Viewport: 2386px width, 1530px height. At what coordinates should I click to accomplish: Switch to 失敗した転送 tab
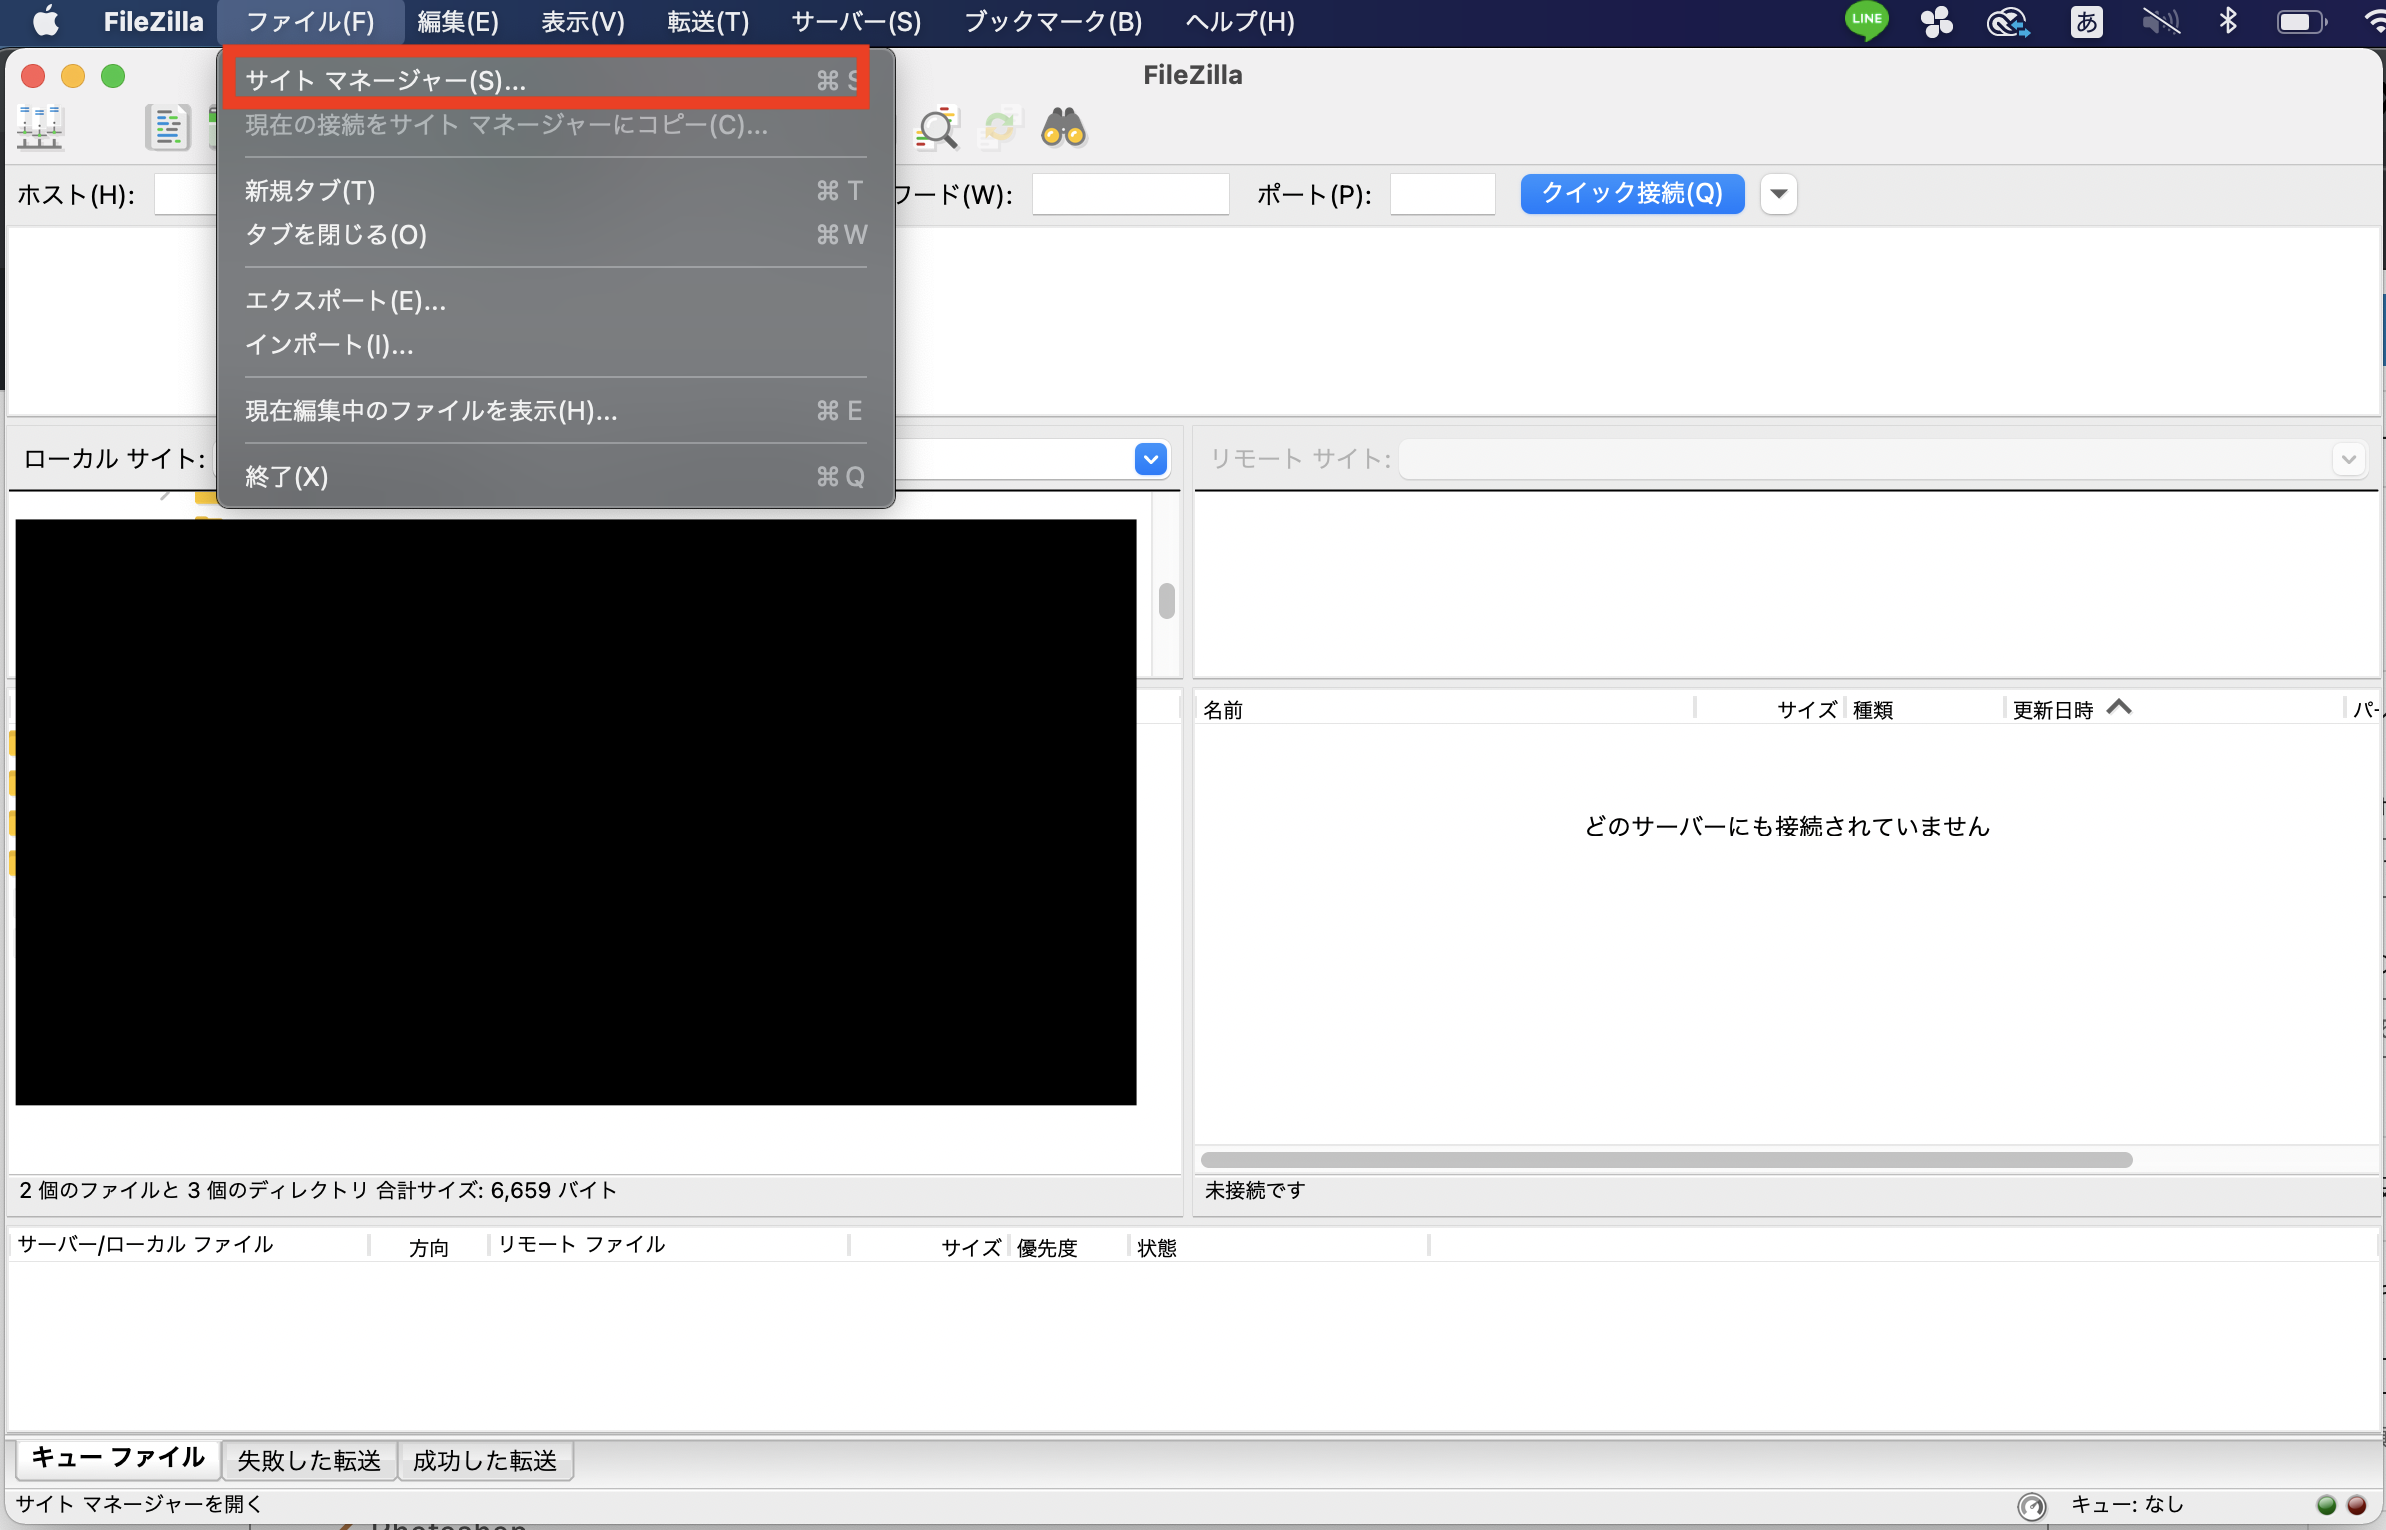tap(309, 1460)
